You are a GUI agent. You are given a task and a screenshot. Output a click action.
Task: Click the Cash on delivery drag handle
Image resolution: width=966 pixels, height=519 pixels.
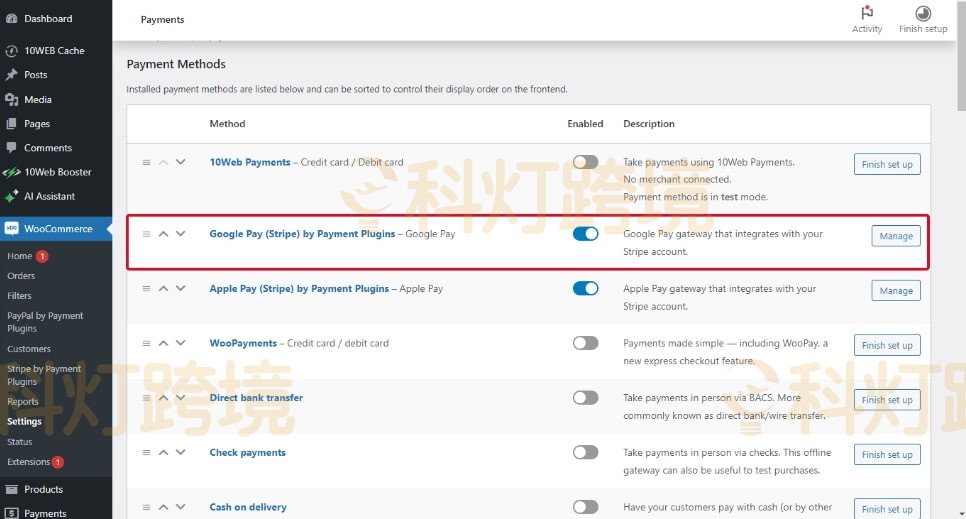(146, 507)
